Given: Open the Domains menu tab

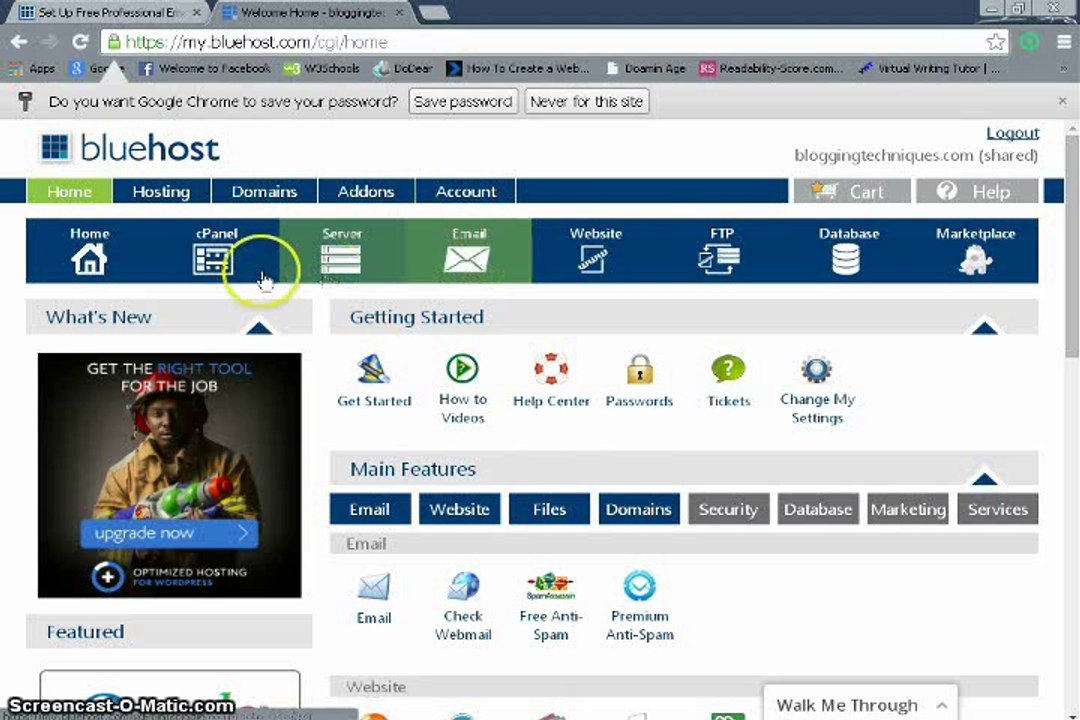Looking at the screenshot, I should (x=264, y=191).
